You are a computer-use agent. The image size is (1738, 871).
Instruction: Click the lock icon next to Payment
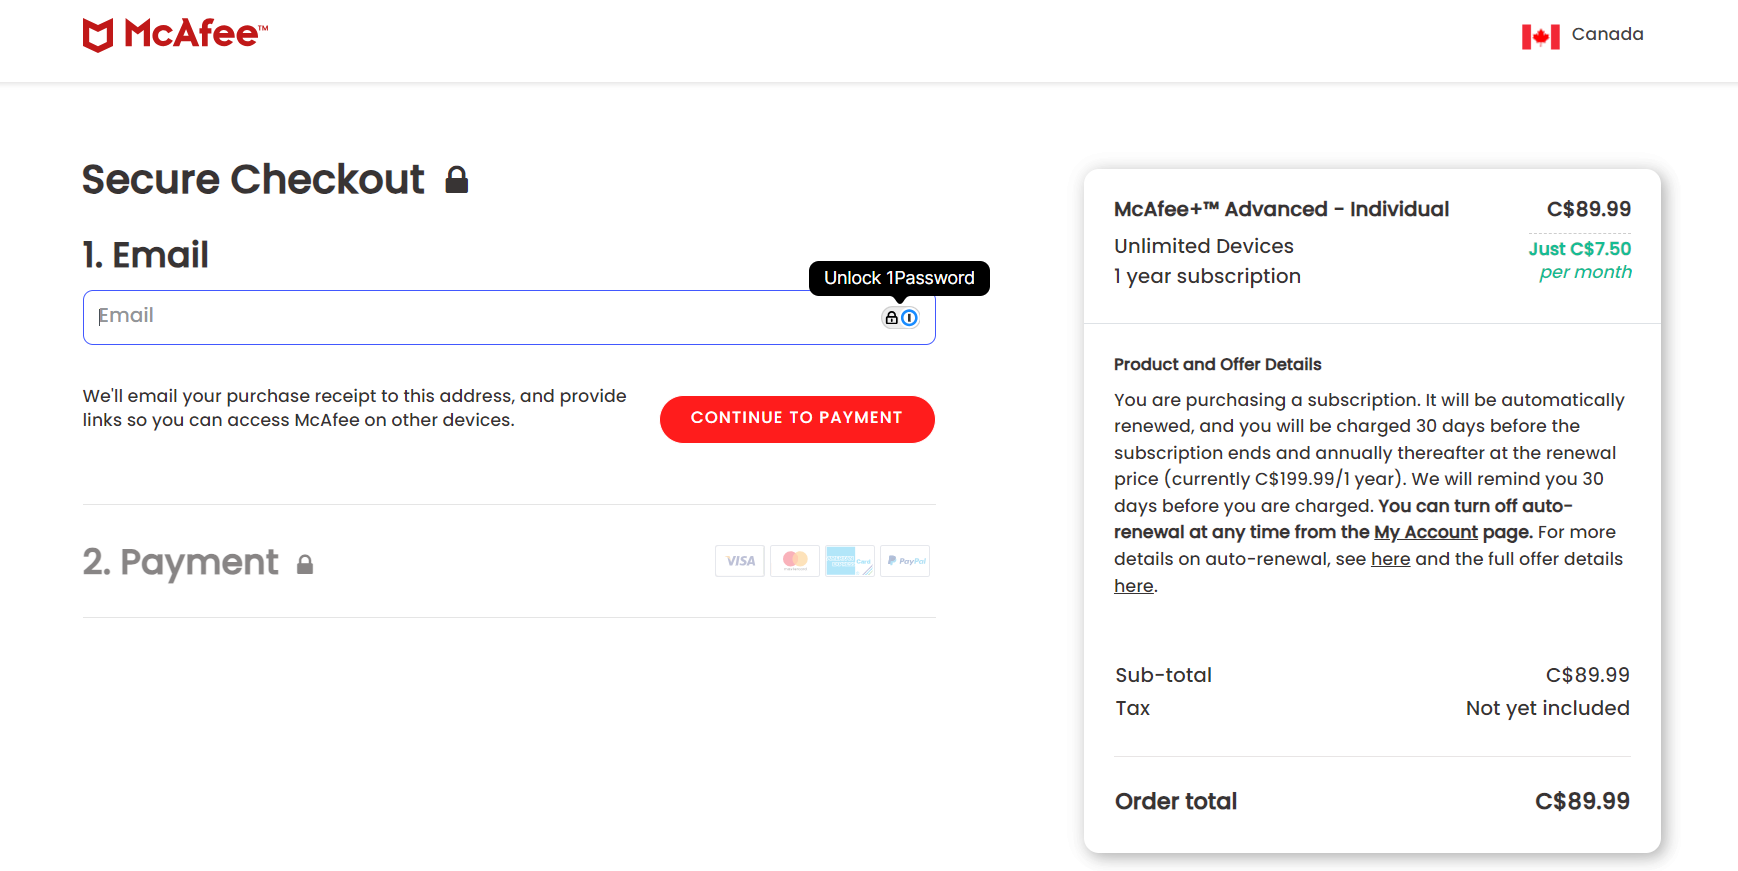(x=305, y=565)
